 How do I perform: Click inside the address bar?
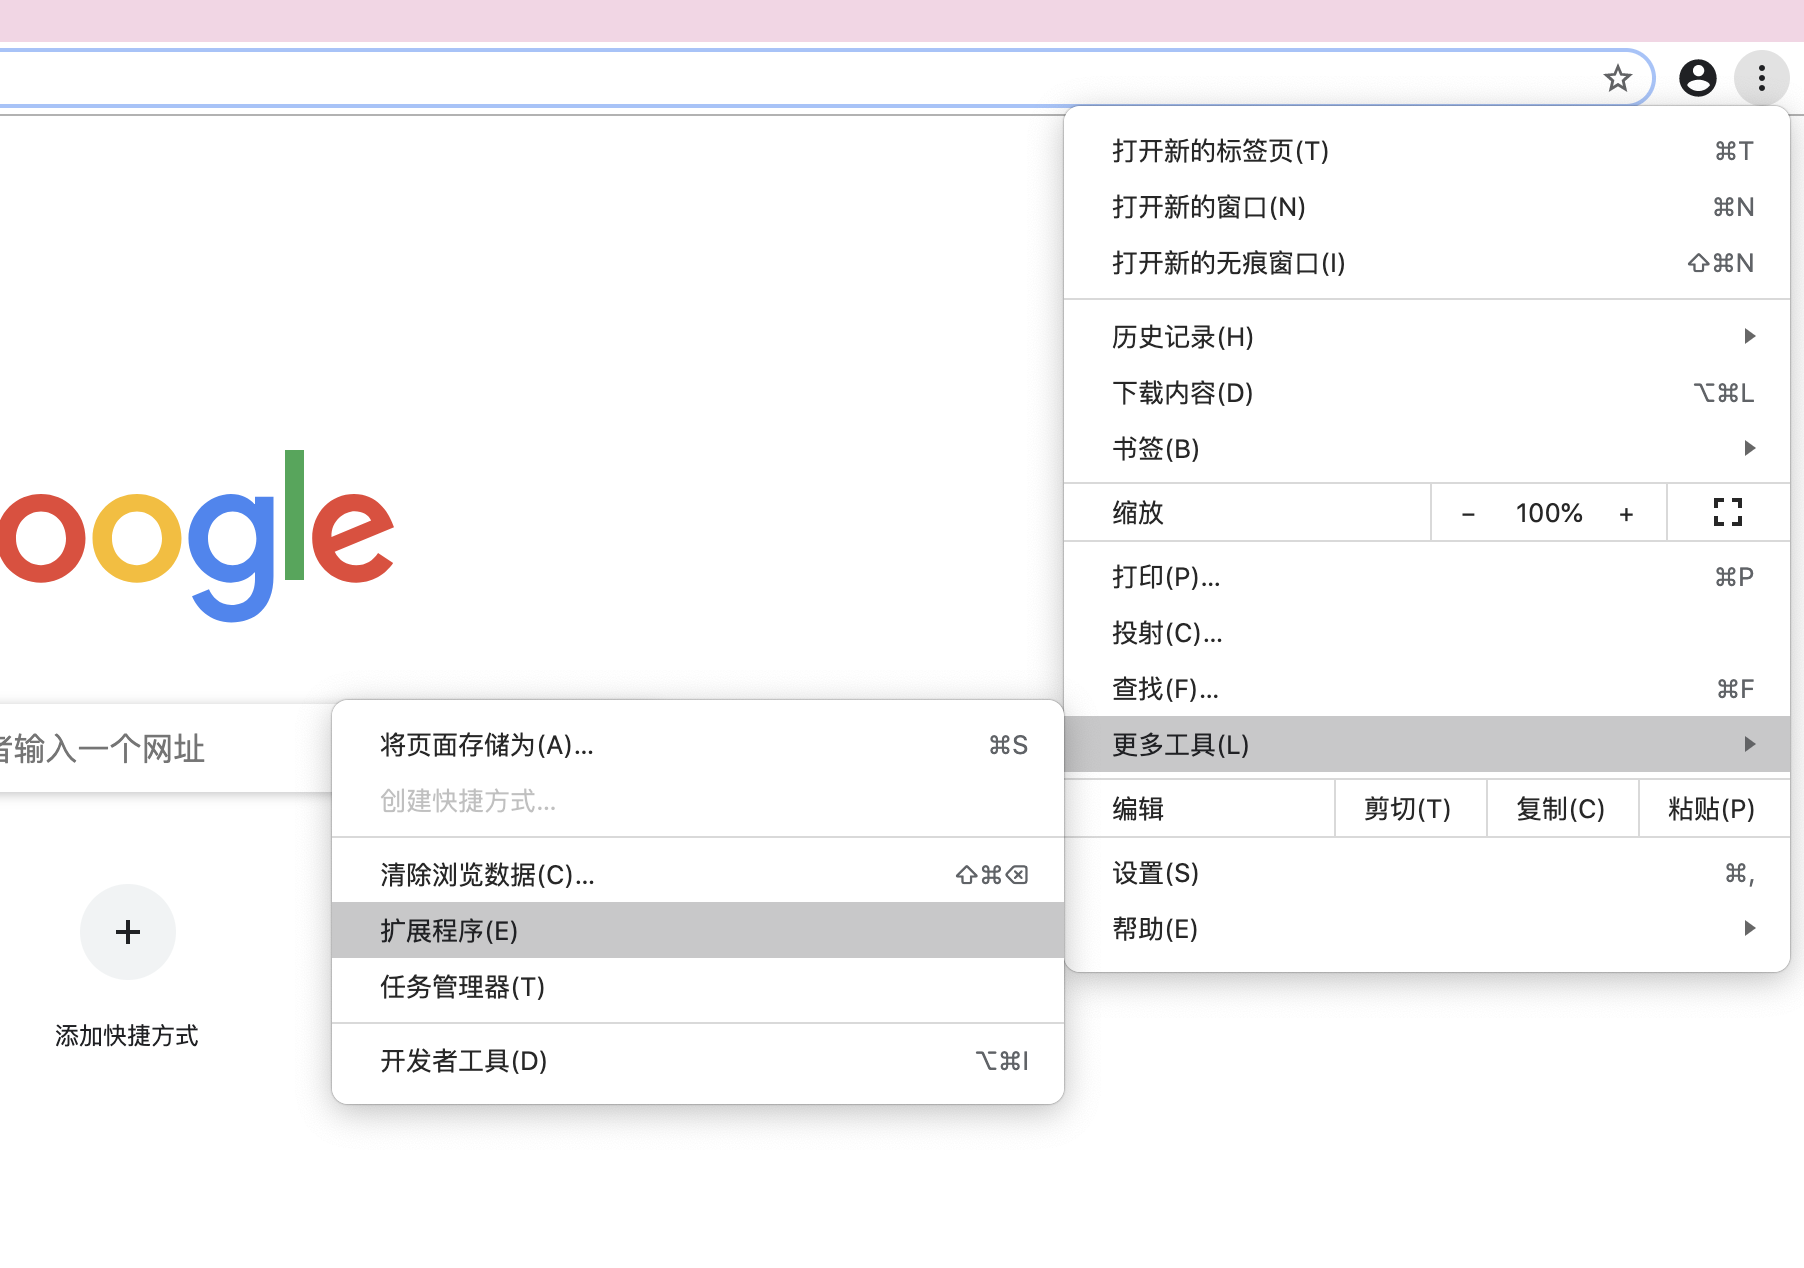tap(700, 77)
